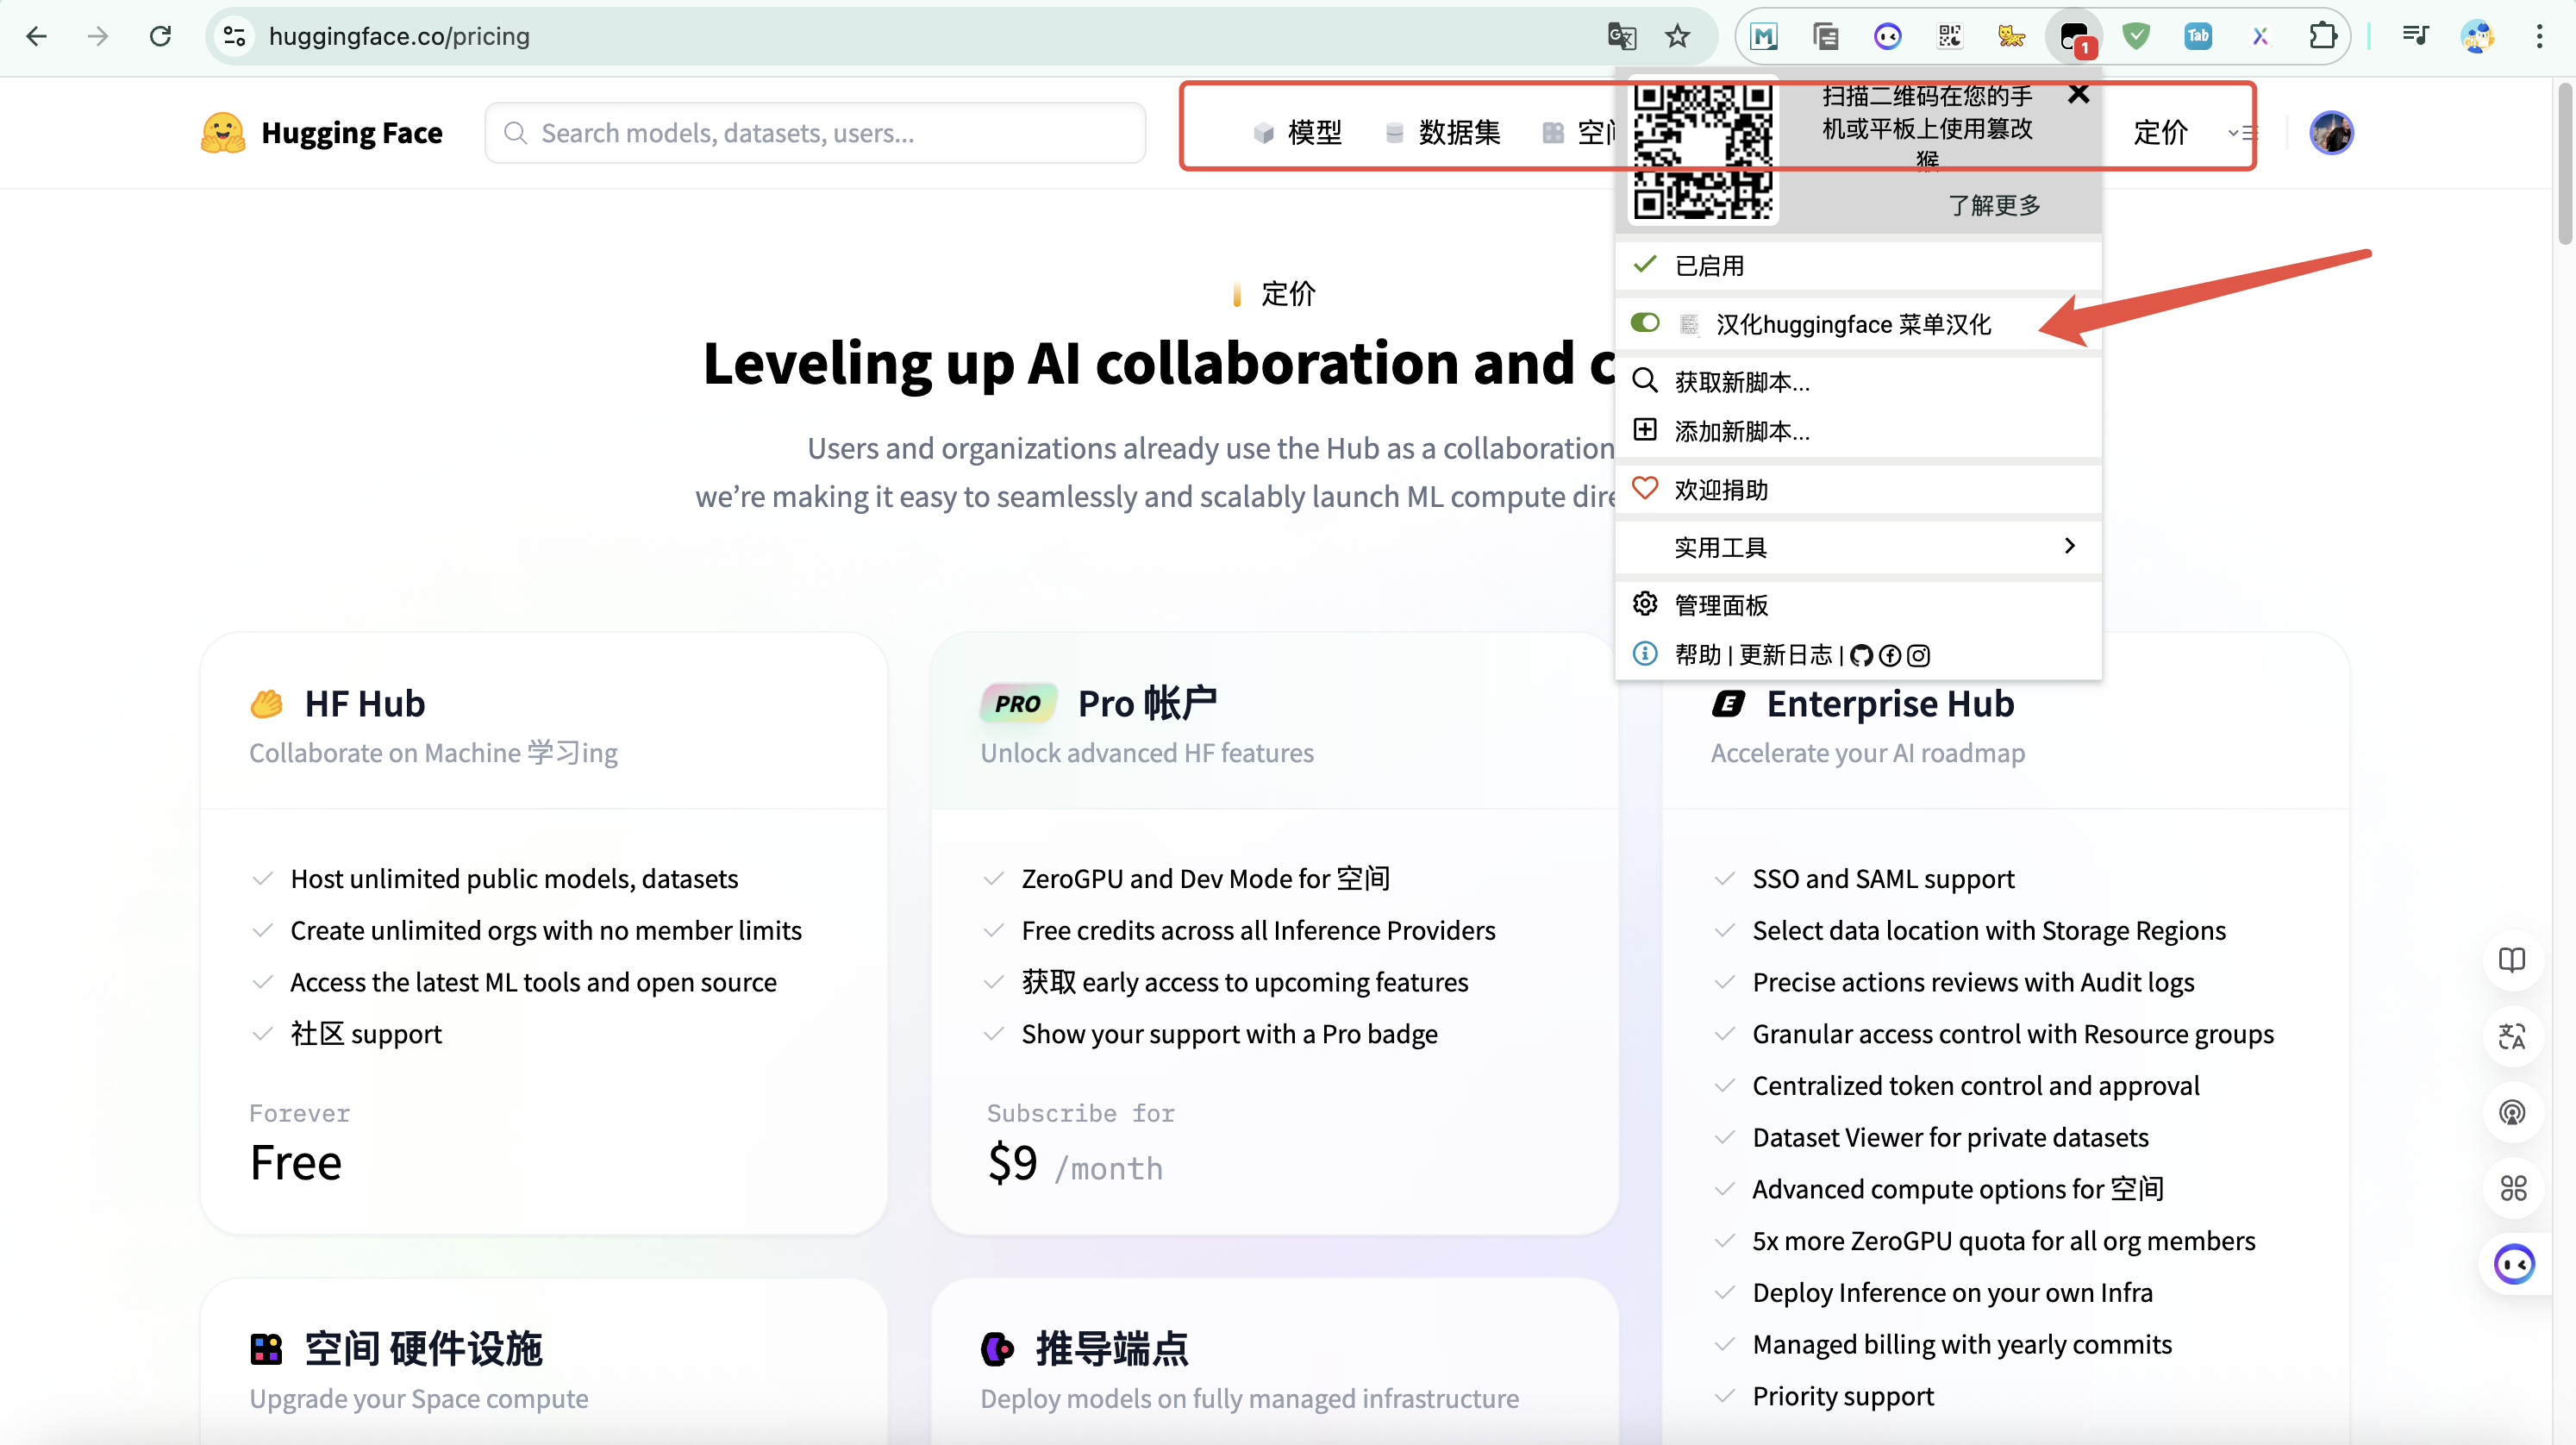This screenshot has height=1445, width=2576.
Task: Click "Priority support" feature line
Action: (x=1843, y=1396)
